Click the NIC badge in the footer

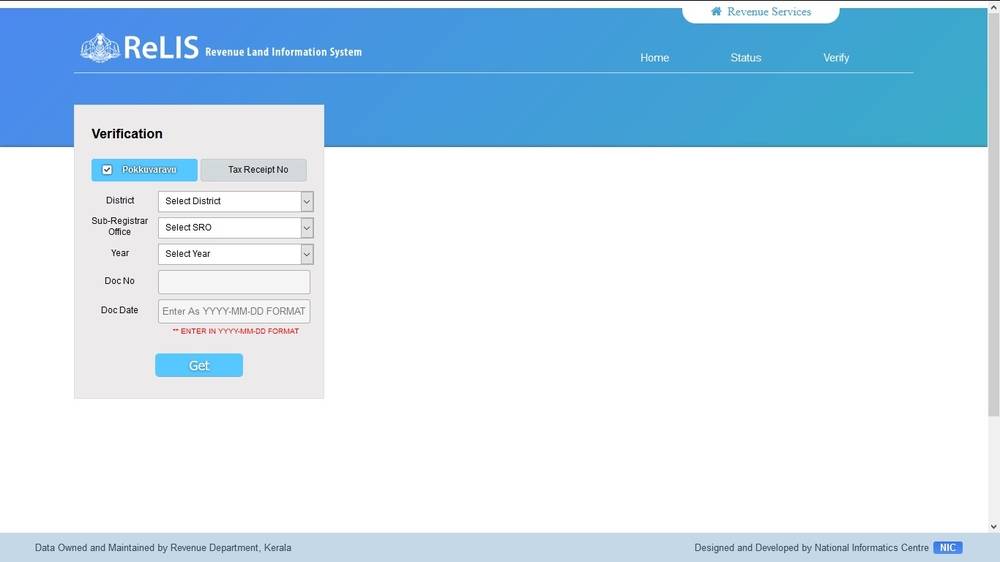(x=947, y=548)
